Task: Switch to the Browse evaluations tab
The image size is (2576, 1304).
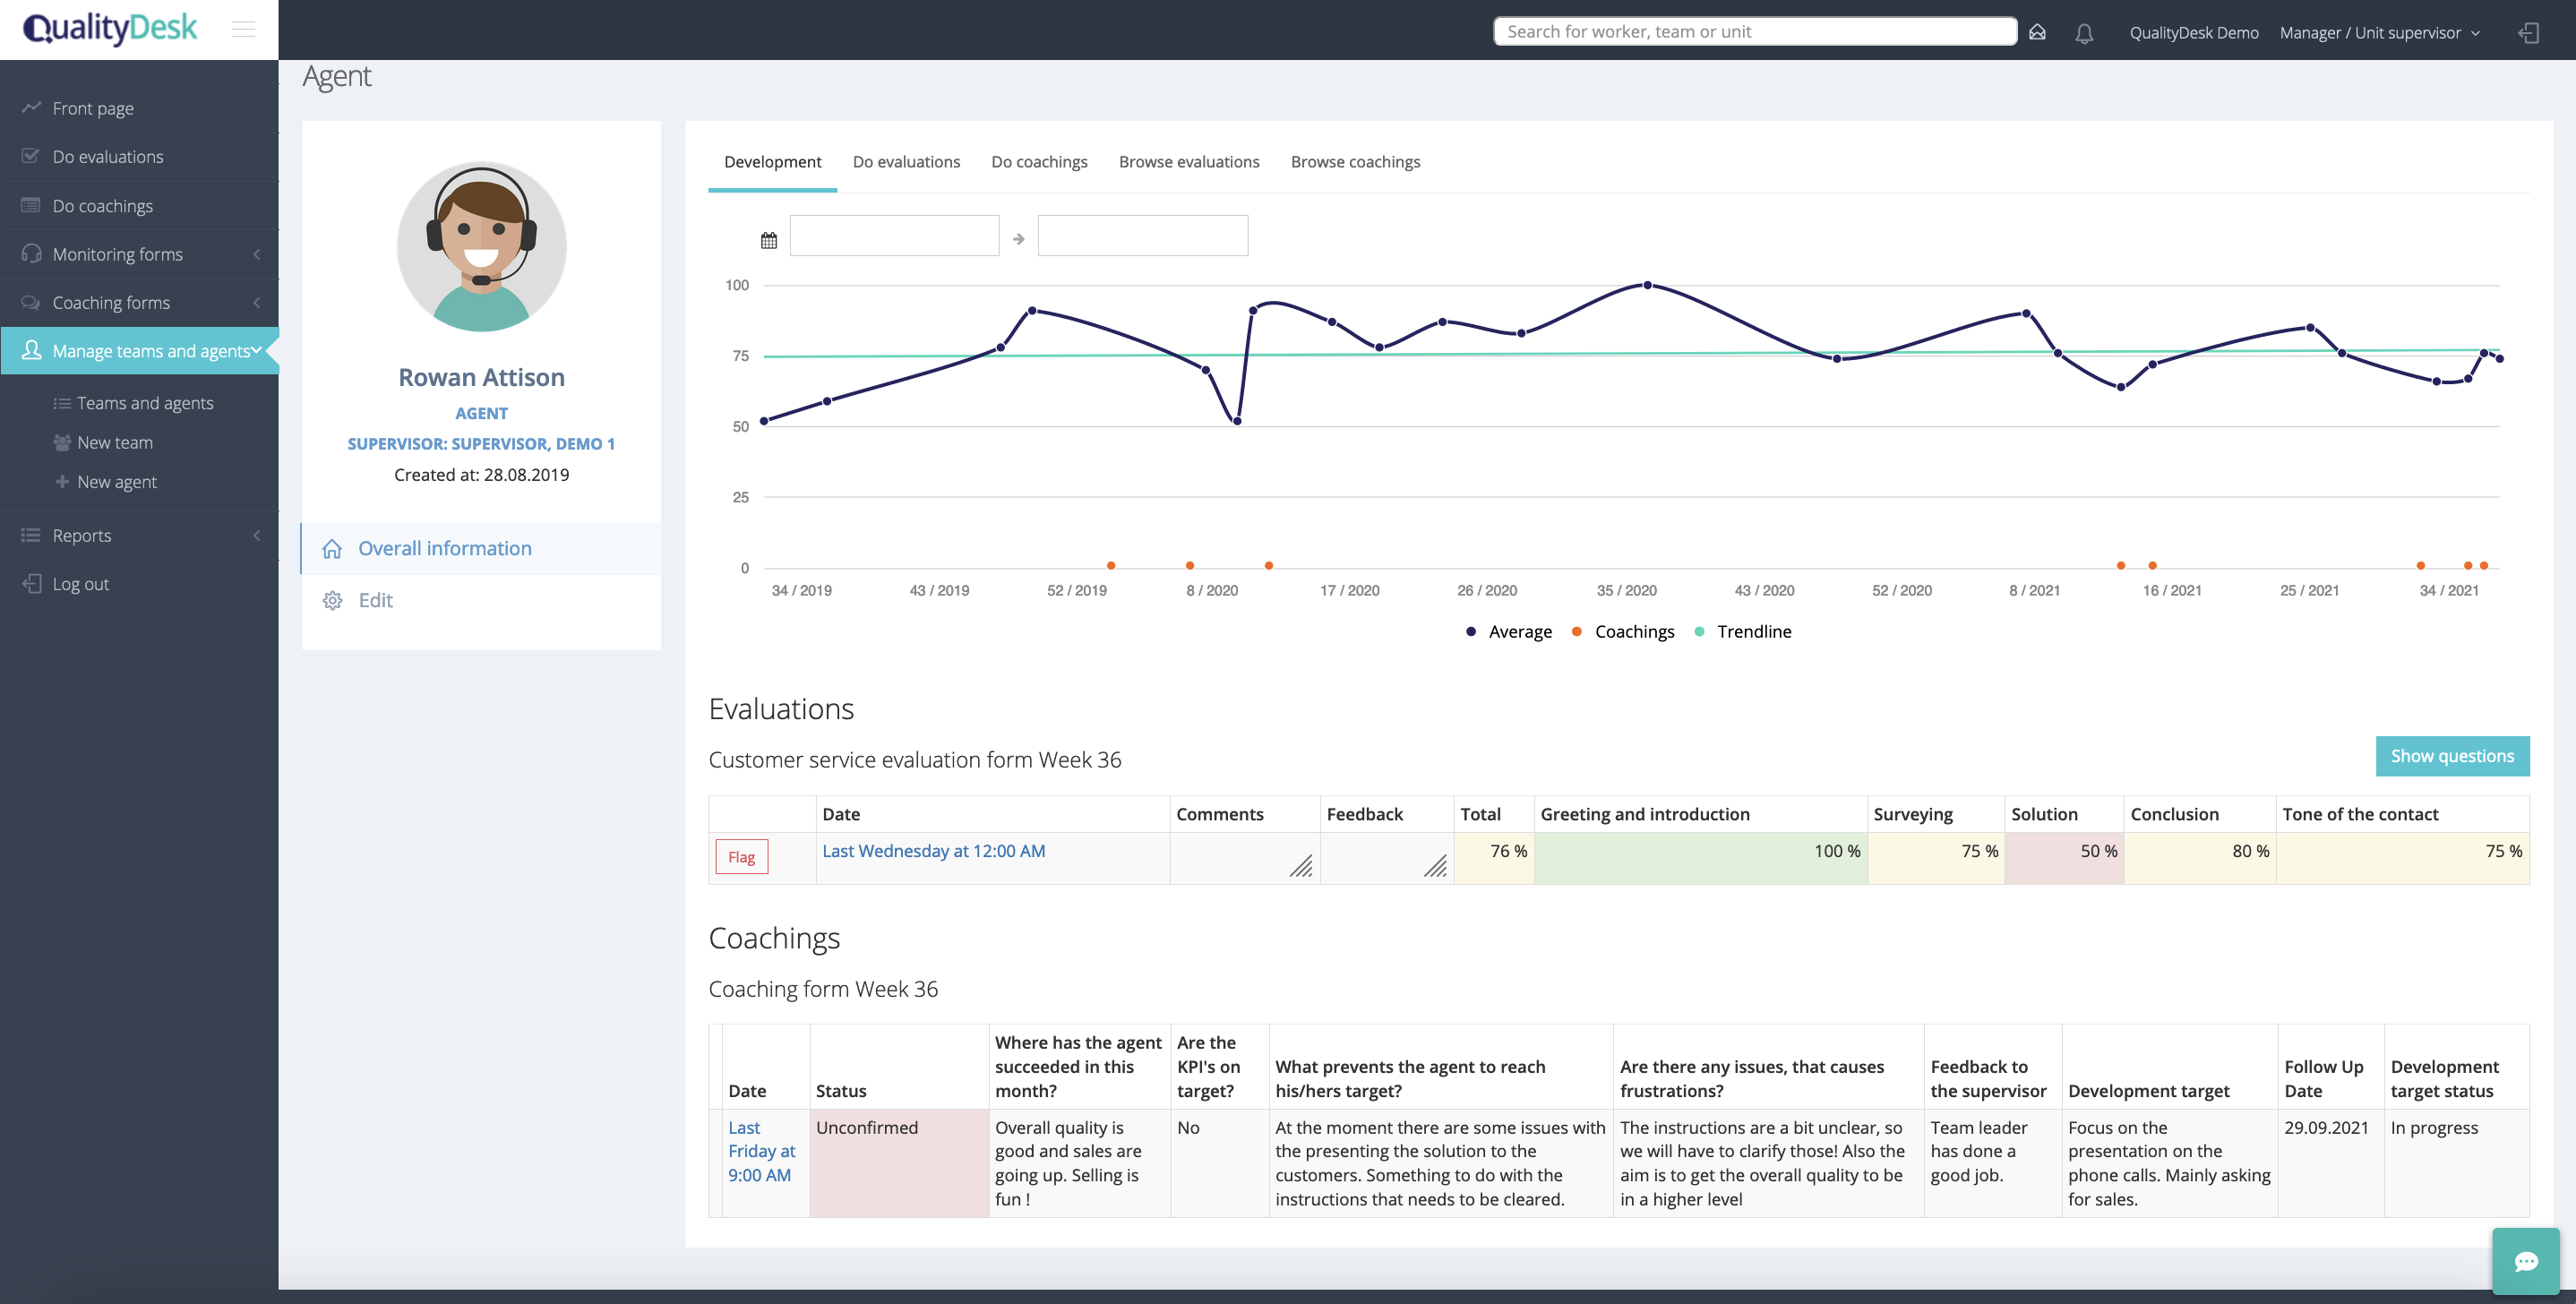Action: tap(1189, 162)
